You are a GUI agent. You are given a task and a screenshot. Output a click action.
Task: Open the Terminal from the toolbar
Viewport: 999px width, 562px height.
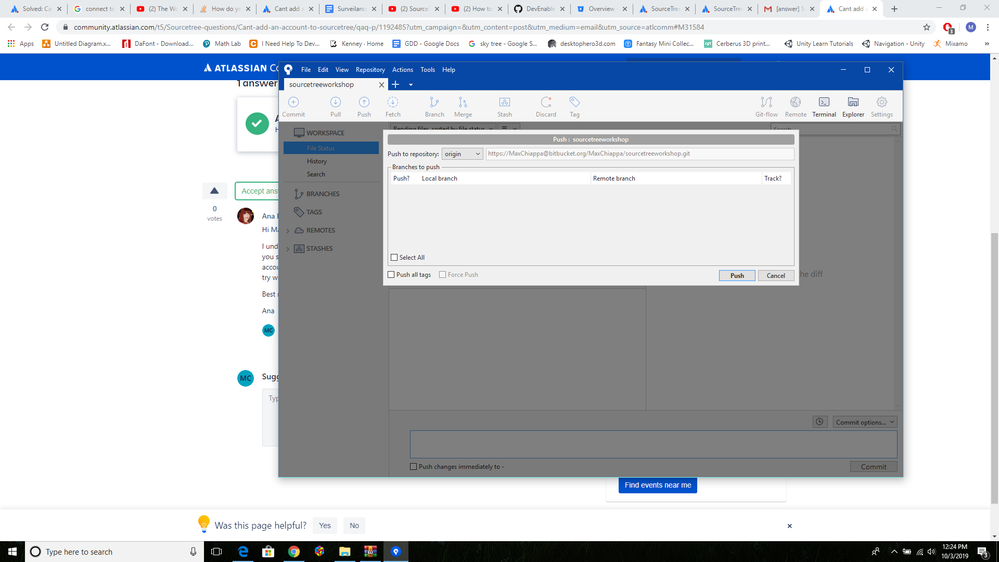click(x=824, y=106)
